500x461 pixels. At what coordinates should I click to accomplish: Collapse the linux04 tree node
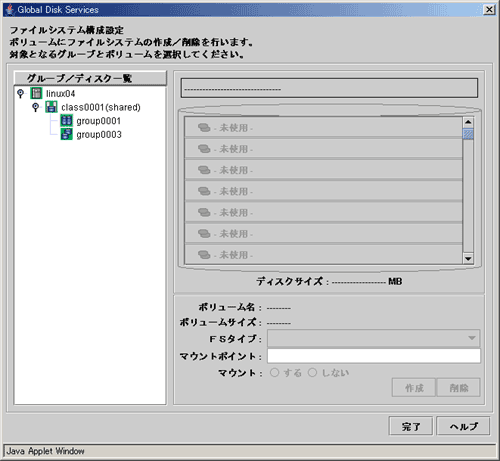pyautogui.click(x=21, y=94)
